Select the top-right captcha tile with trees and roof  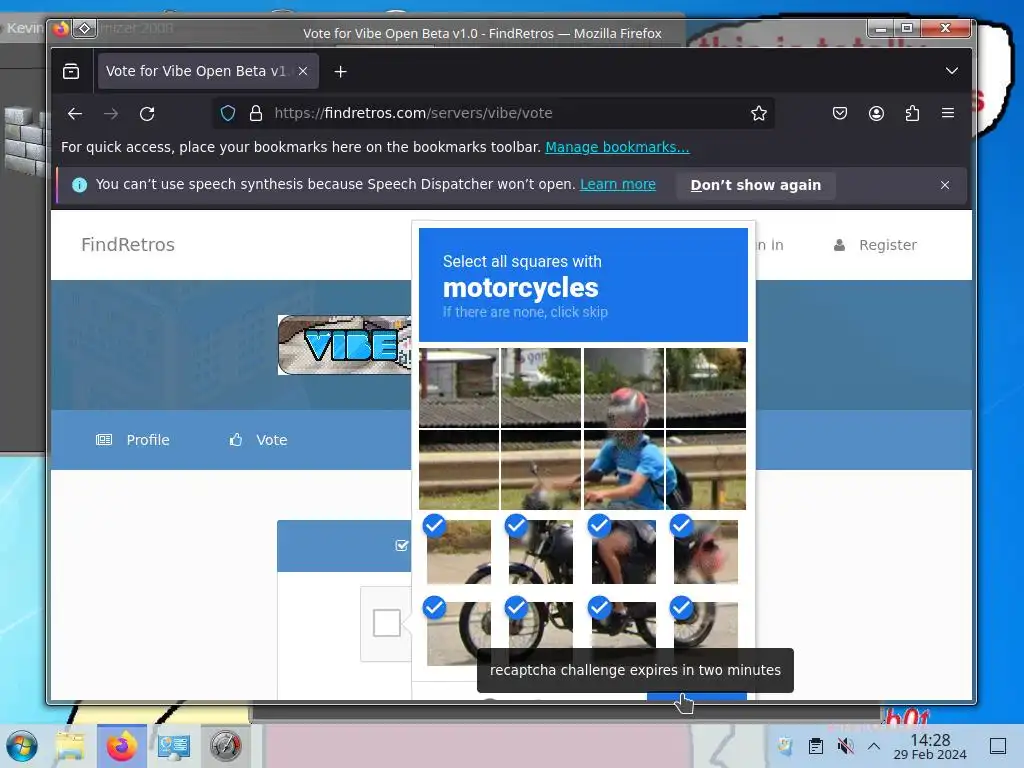[706, 388]
